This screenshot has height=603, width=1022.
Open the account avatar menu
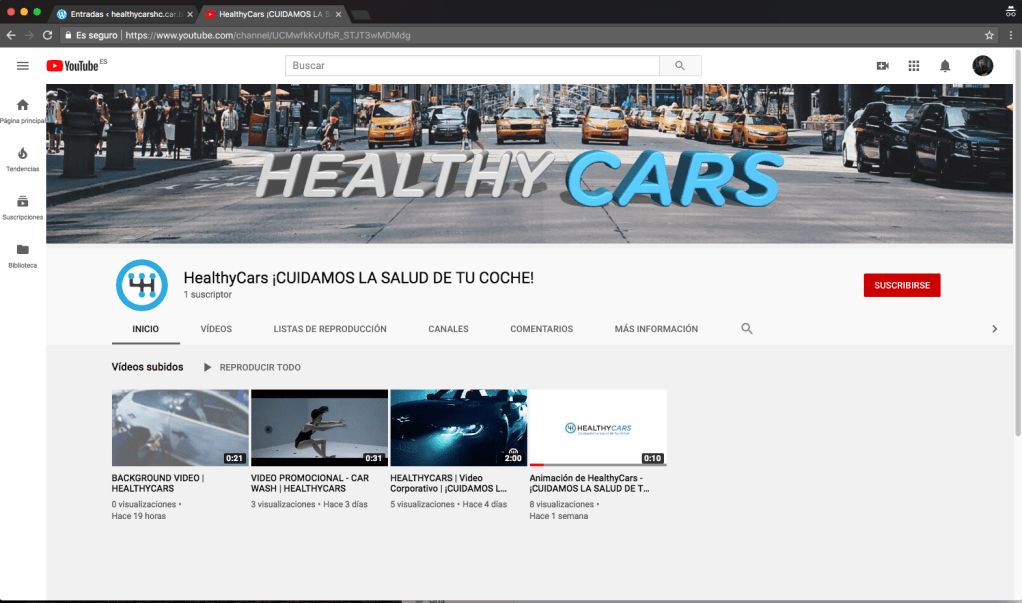(x=982, y=66)
